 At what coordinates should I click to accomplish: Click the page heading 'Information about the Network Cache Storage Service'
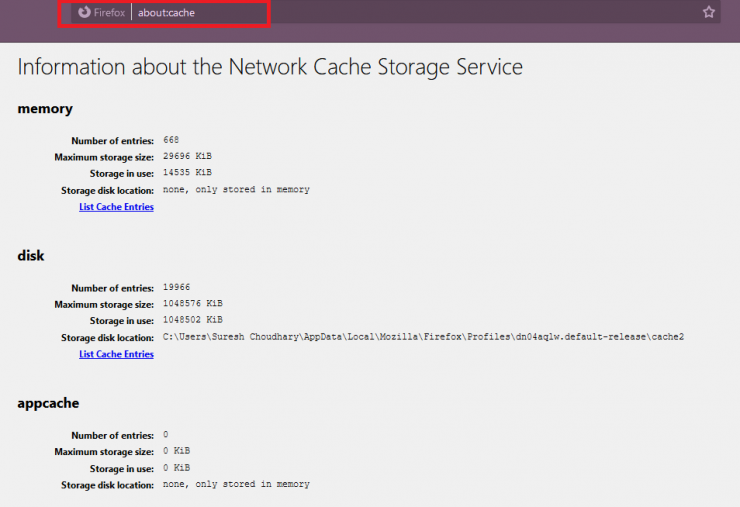[270, 67]
